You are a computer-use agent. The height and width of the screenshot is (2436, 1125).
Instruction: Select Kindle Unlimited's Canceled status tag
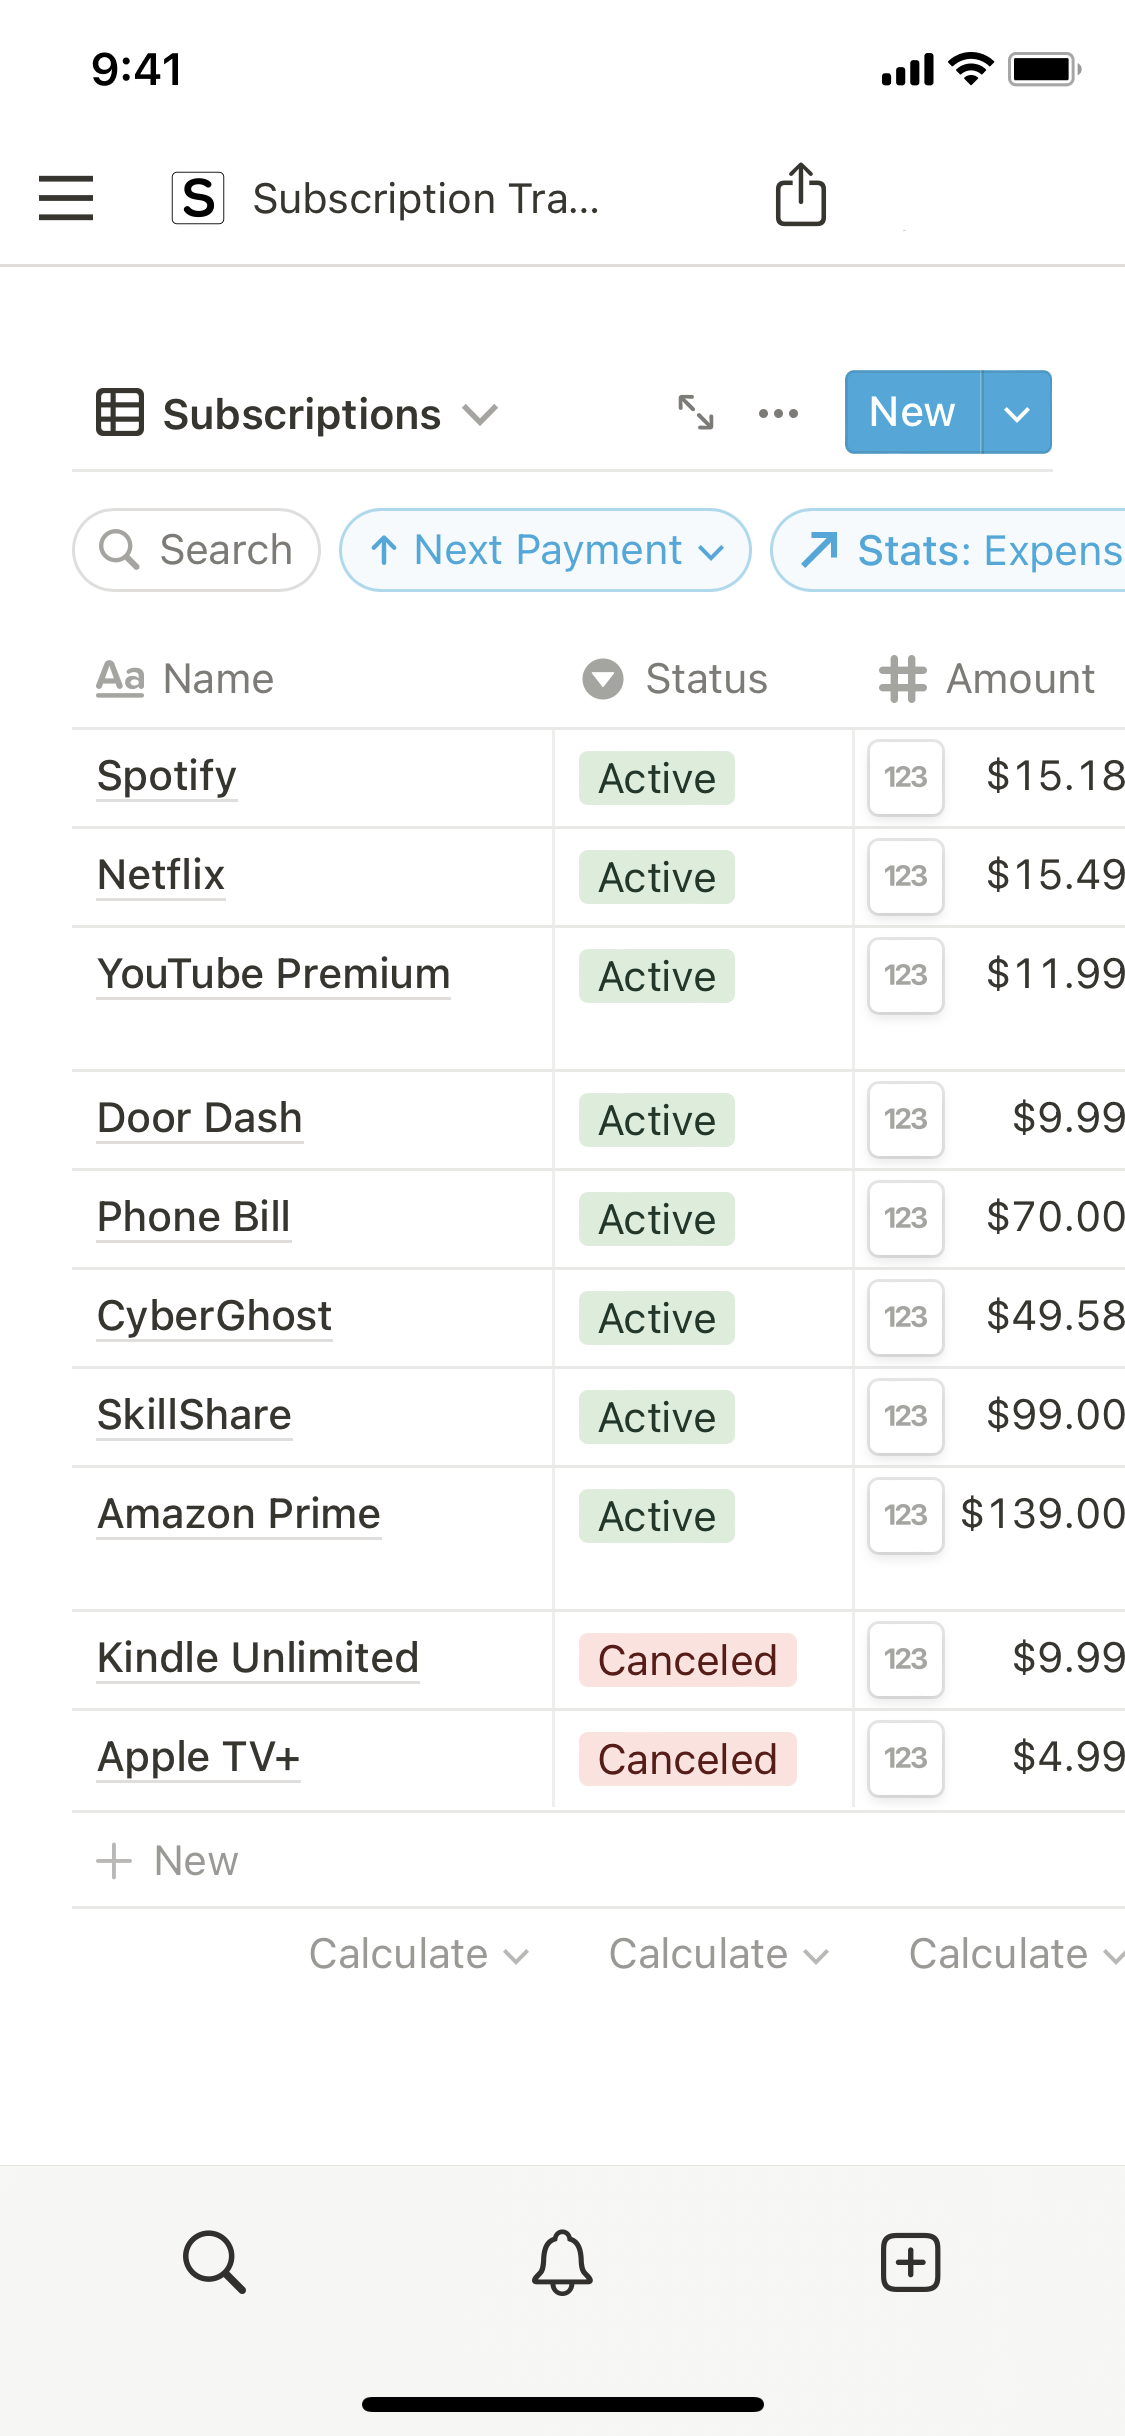pos(687,1660)
